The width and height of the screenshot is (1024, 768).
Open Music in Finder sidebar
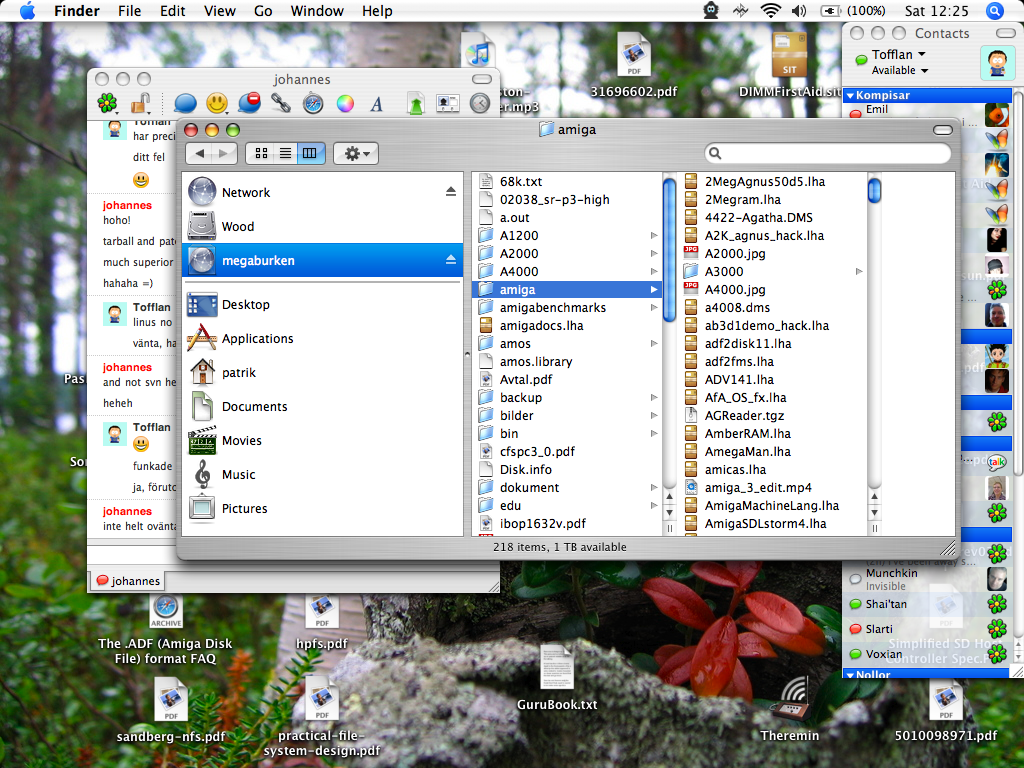[323, 474]
